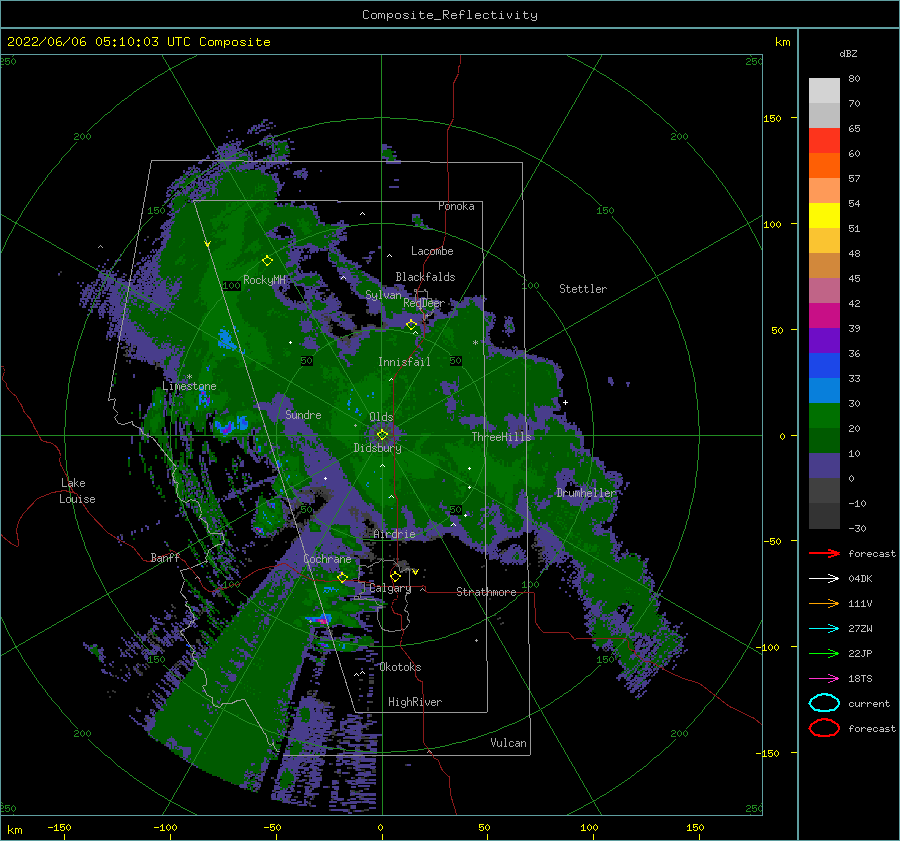Click the Okotoks town label

coord(400,667)
